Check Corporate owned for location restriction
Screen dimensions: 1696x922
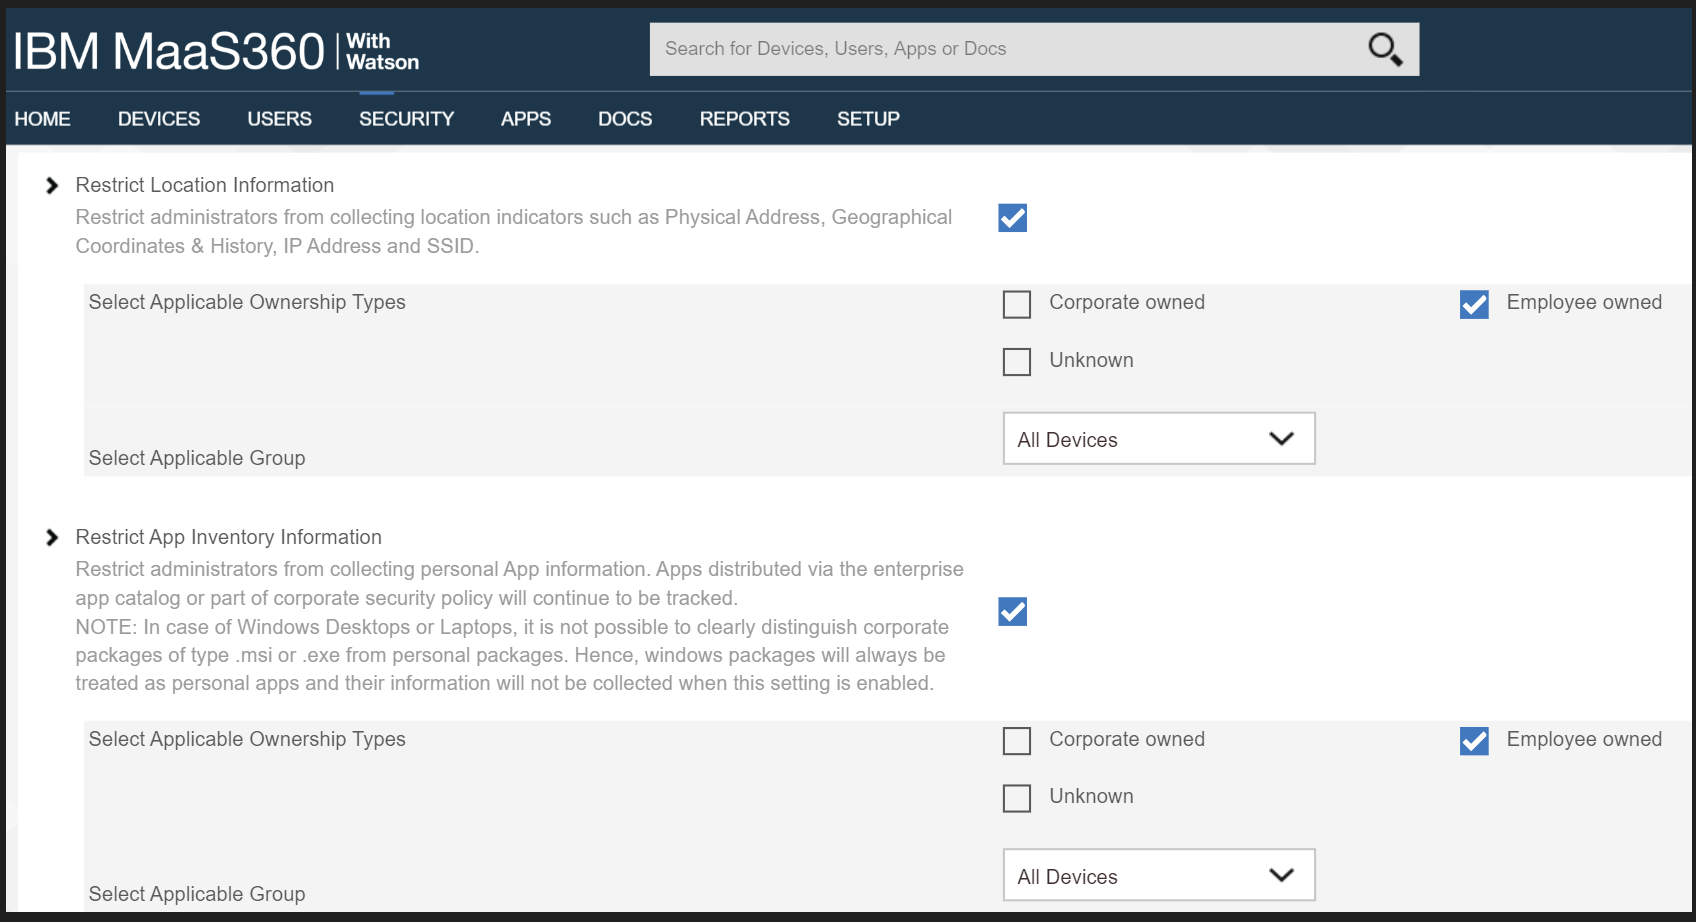tap(1016, 303)
